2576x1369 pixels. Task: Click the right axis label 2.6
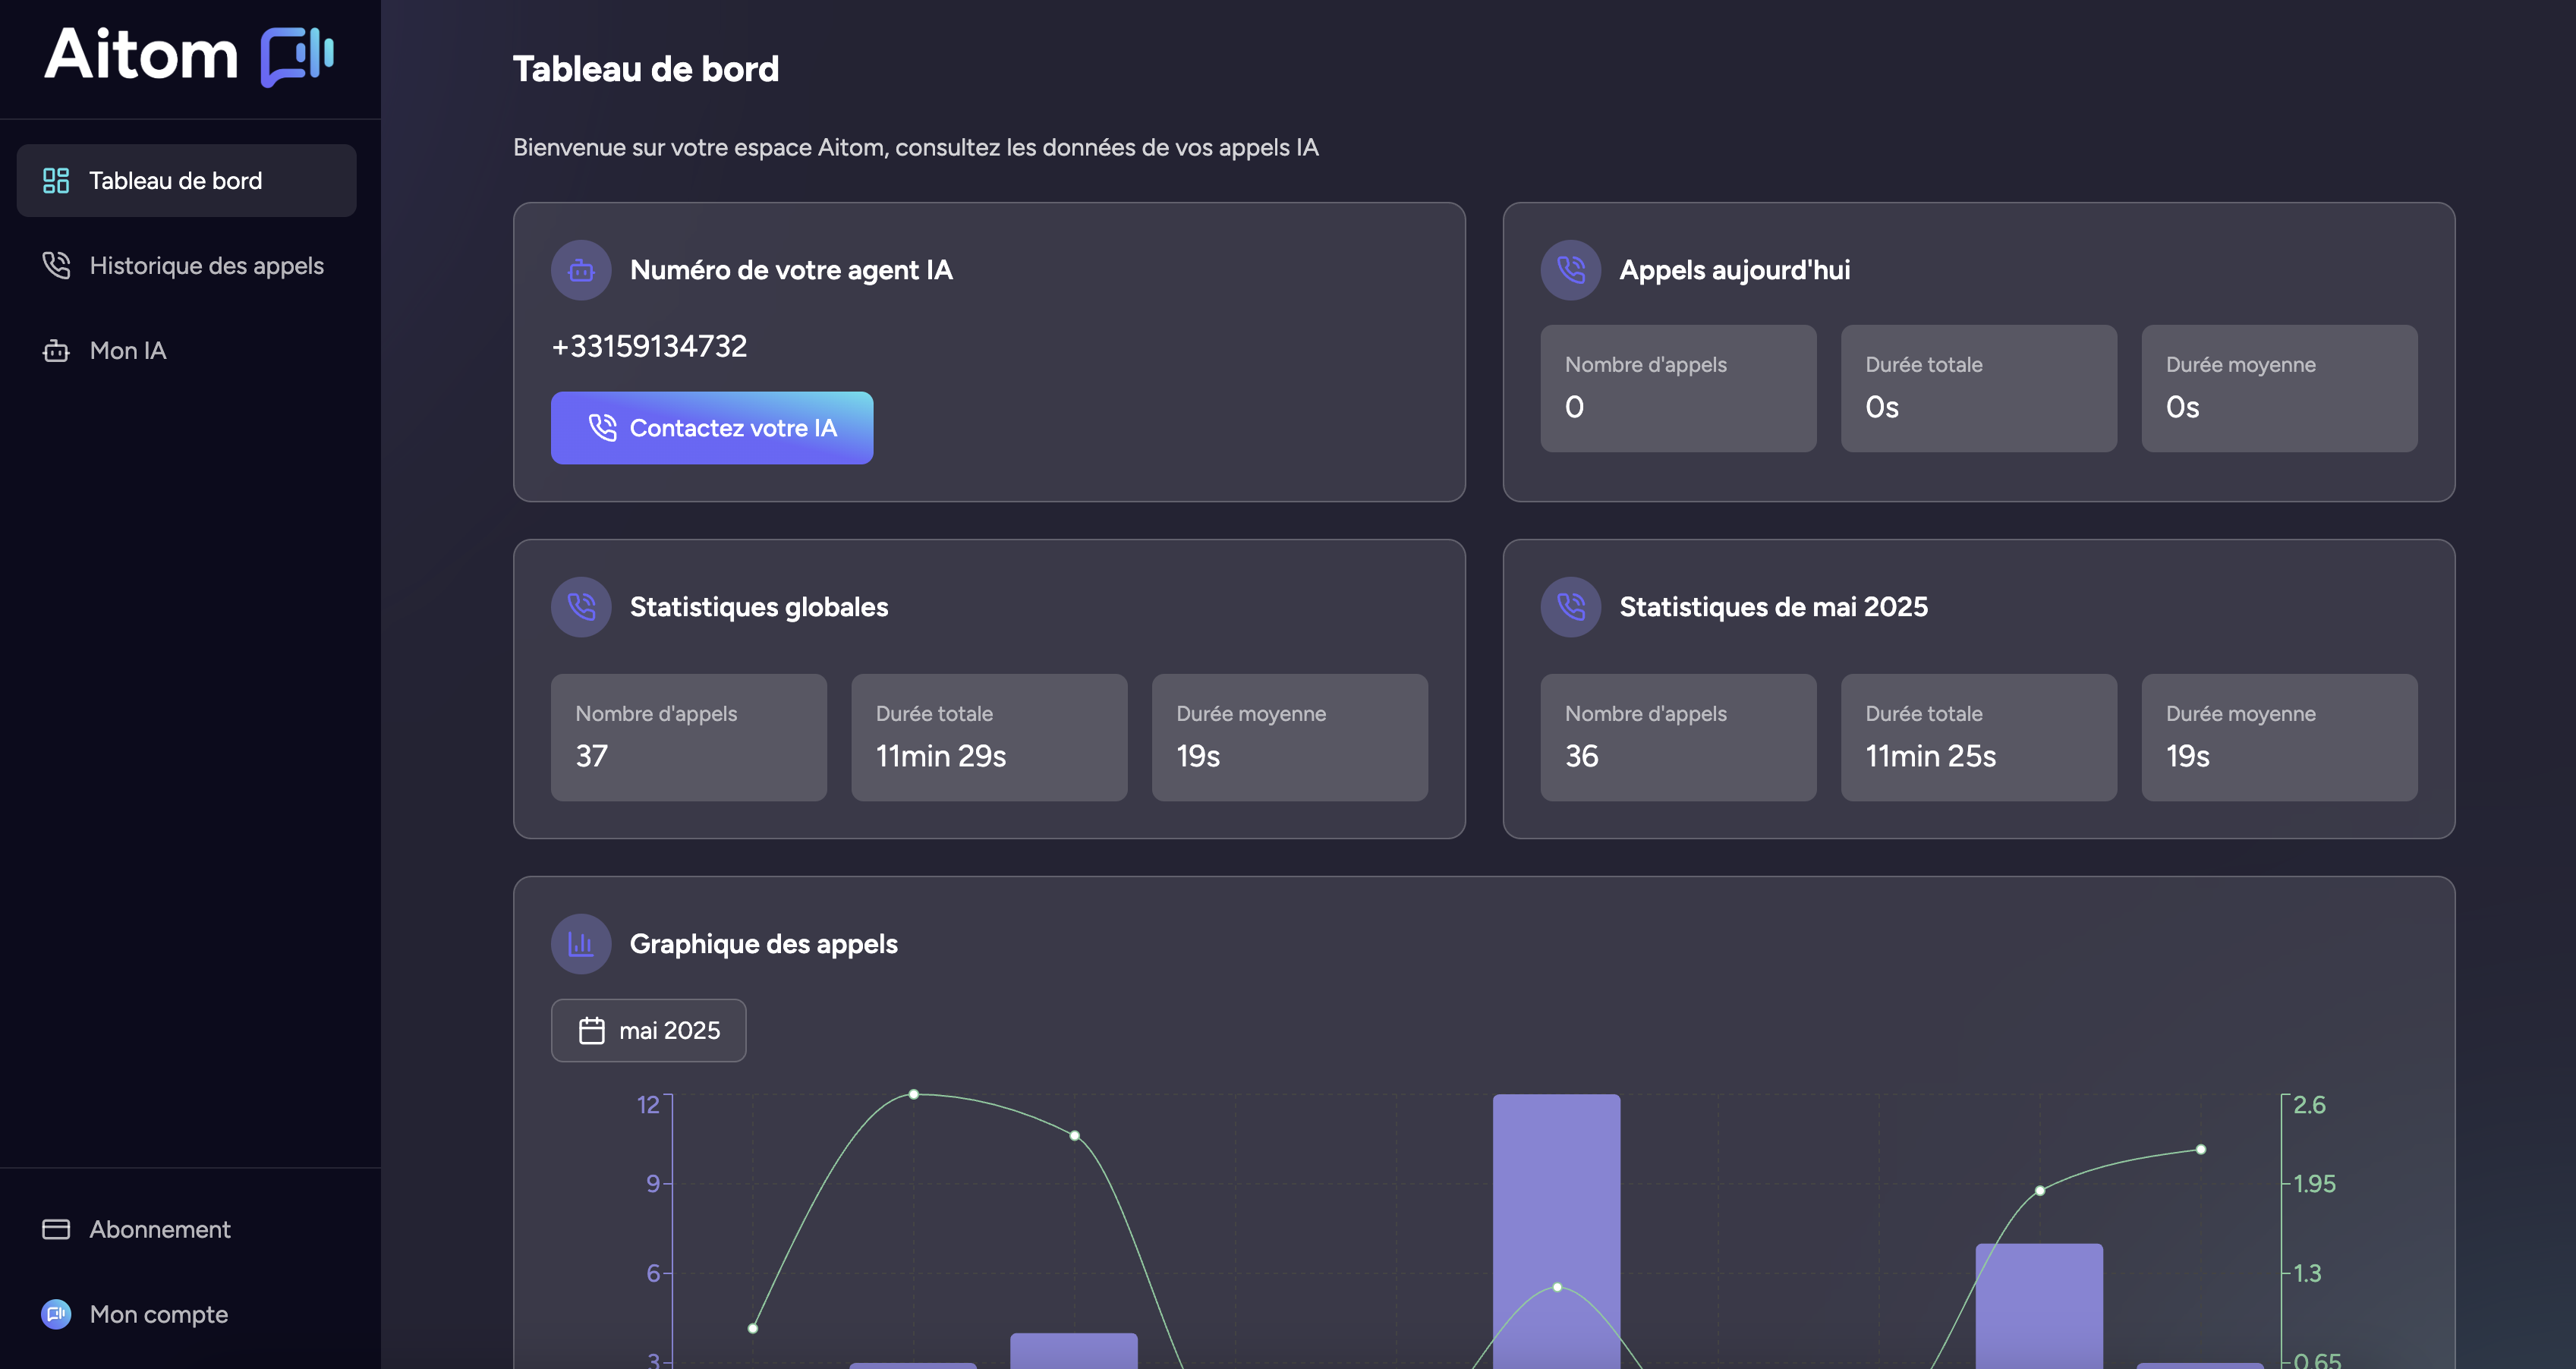(2309, 1105)
